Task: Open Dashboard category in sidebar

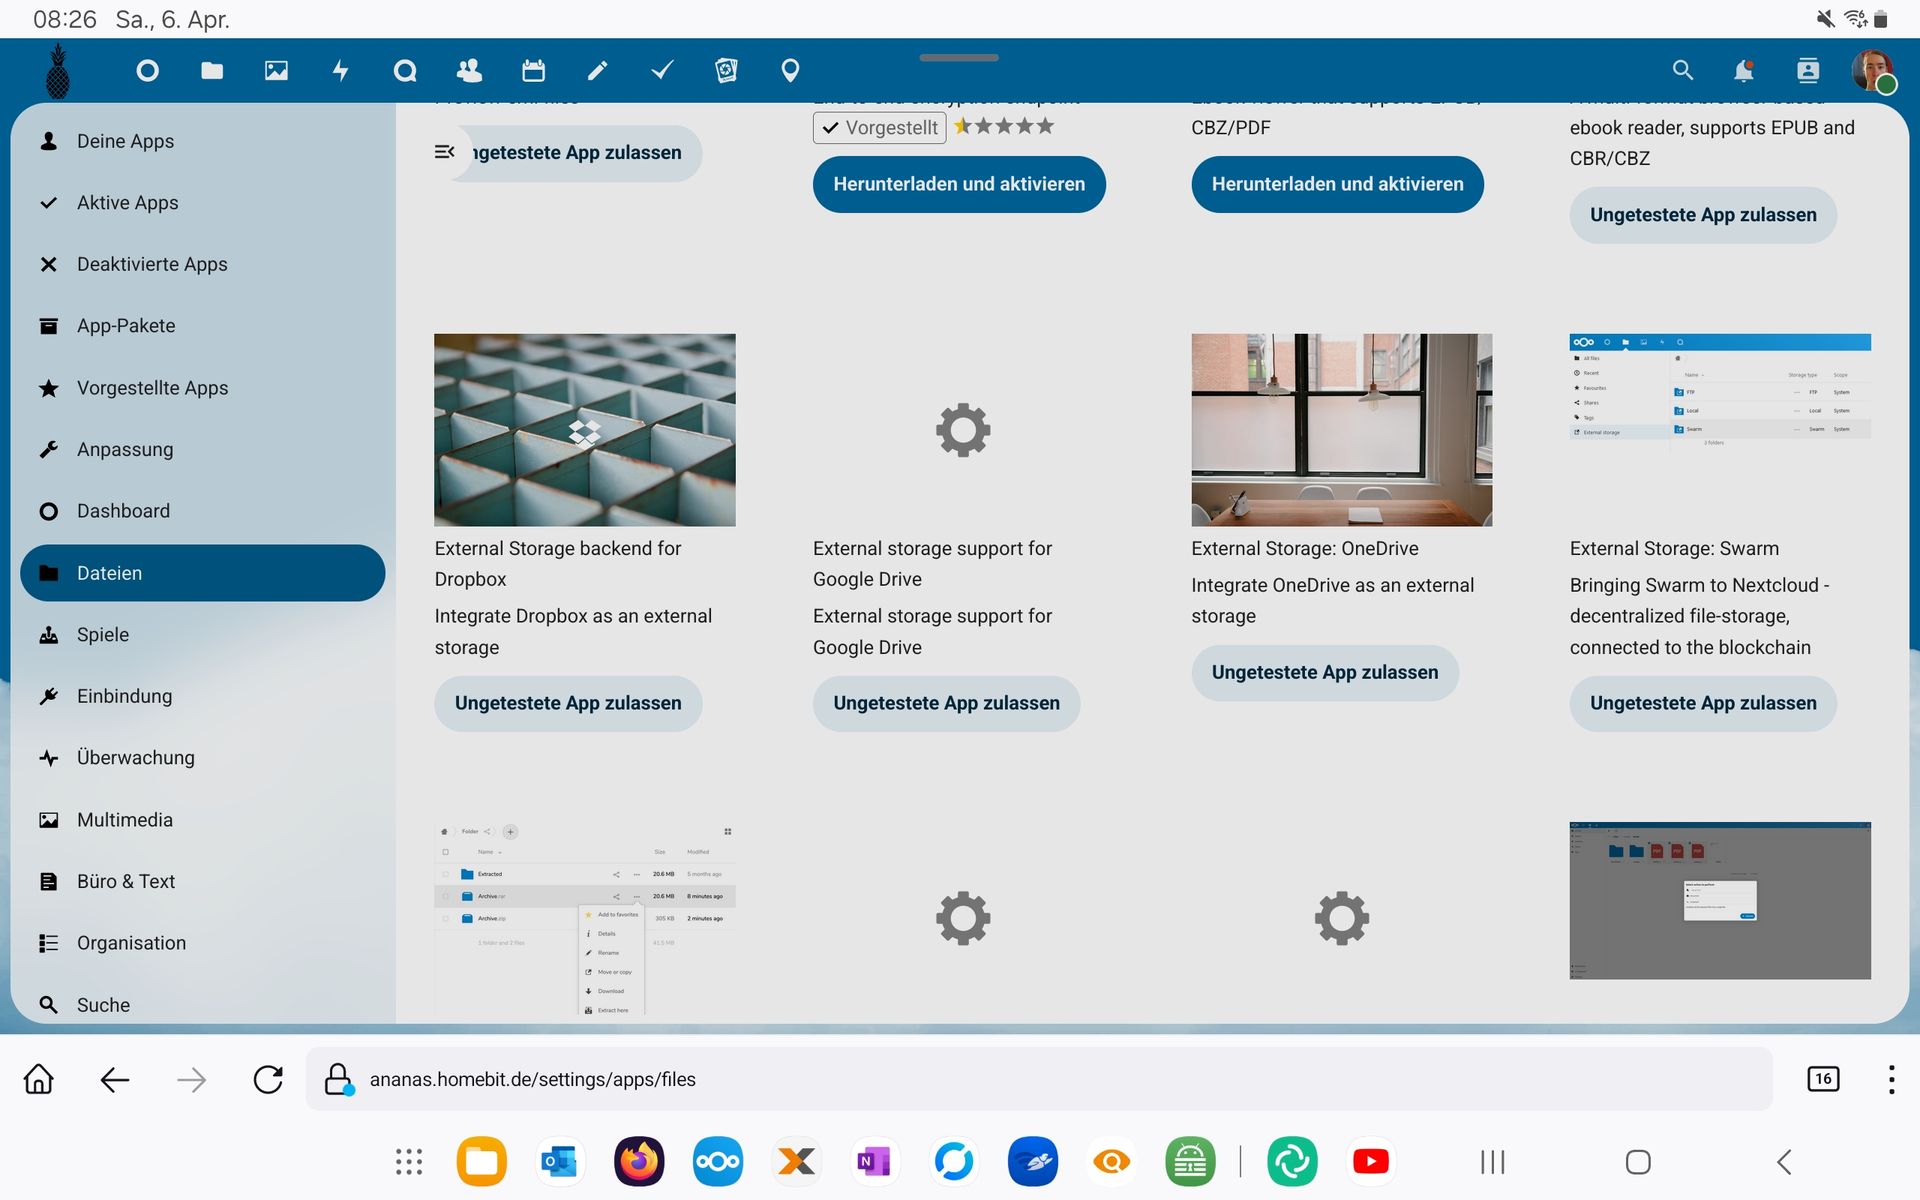Action: (x=203, y=511)
